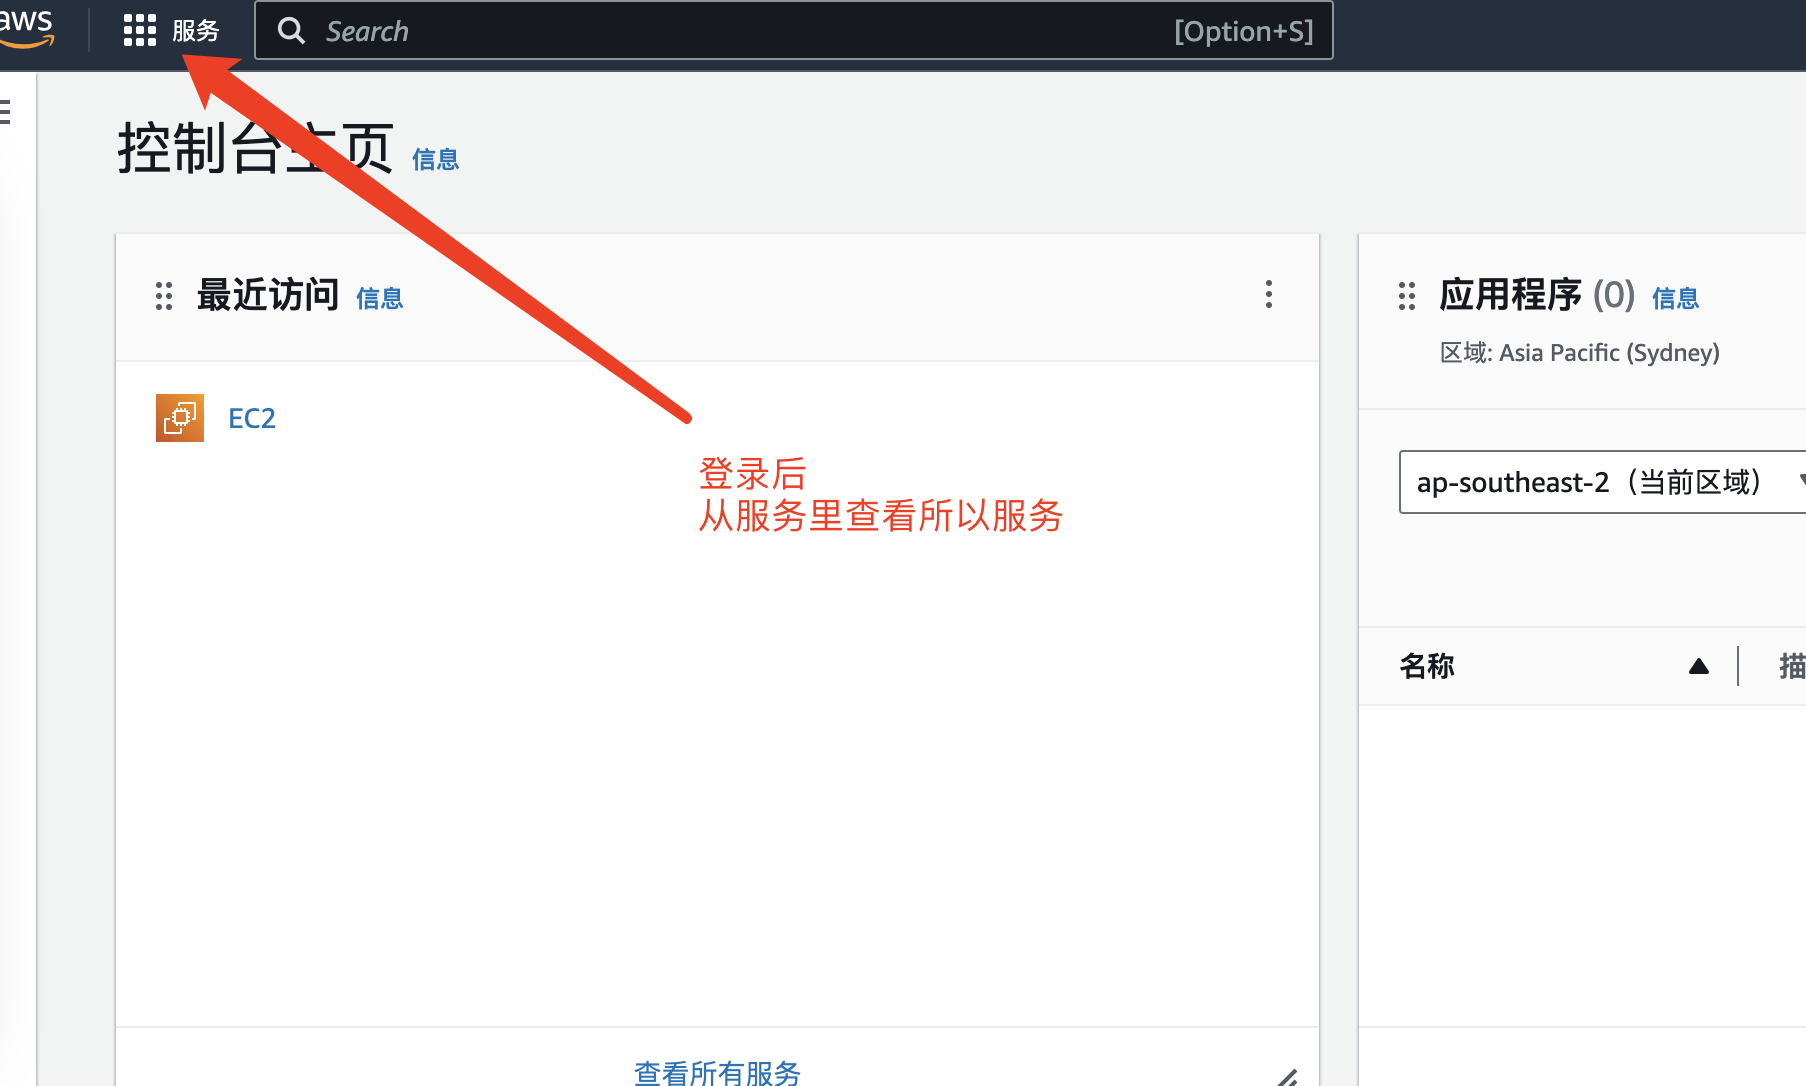Sort by the 名称 column arrow
Screen dimensions: 1806x1086
pyautogui.click(x=1698, y=666)
